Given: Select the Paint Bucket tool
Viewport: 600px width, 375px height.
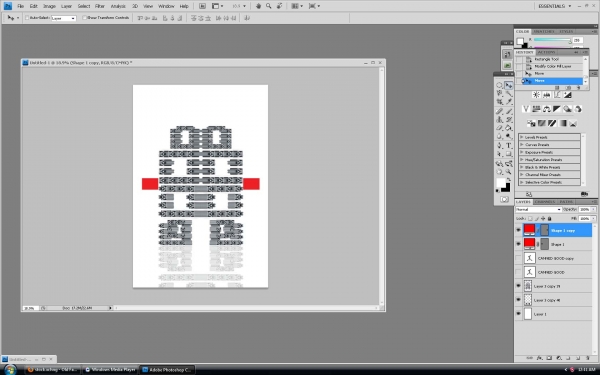Looking at the screenshot, I should (509, 128).
